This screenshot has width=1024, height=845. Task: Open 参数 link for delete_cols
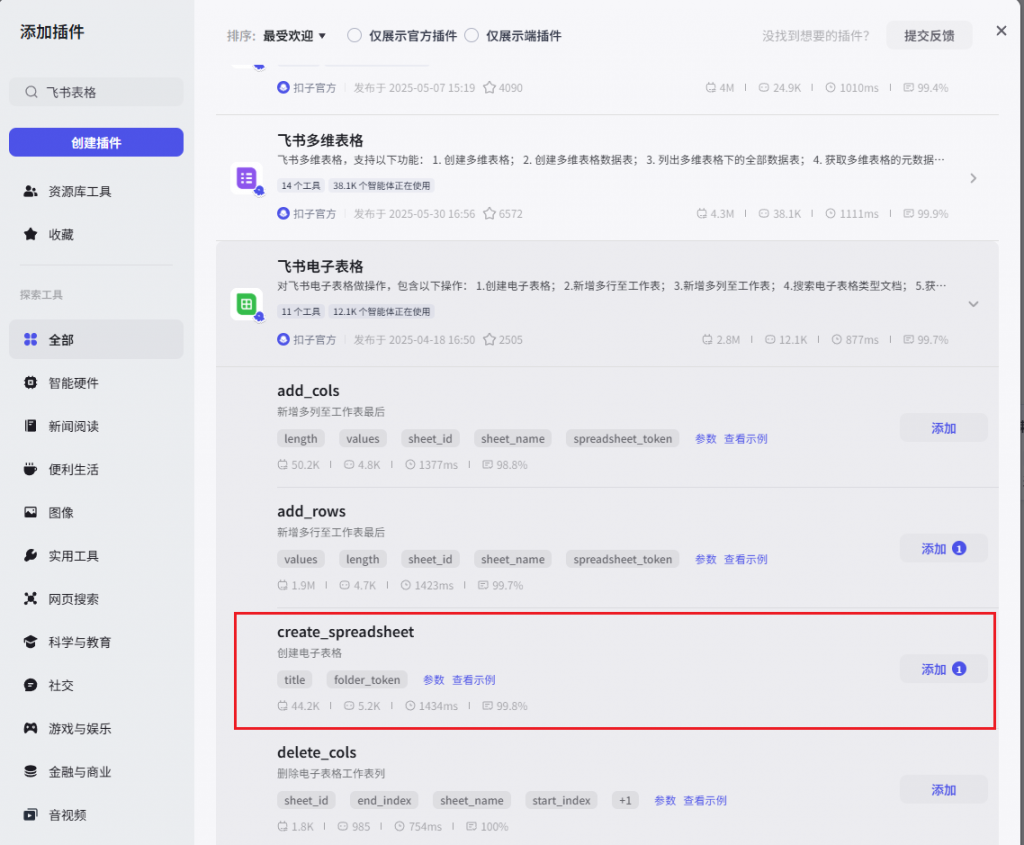coord(665,801)
